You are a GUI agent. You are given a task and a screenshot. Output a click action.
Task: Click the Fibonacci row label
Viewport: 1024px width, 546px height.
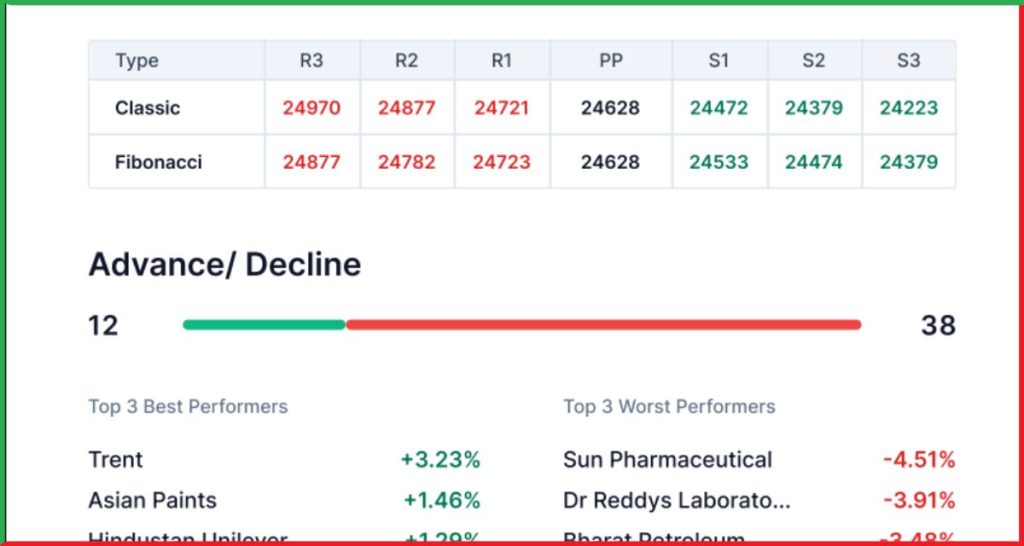pyautogui.click(x=159, y=162)
